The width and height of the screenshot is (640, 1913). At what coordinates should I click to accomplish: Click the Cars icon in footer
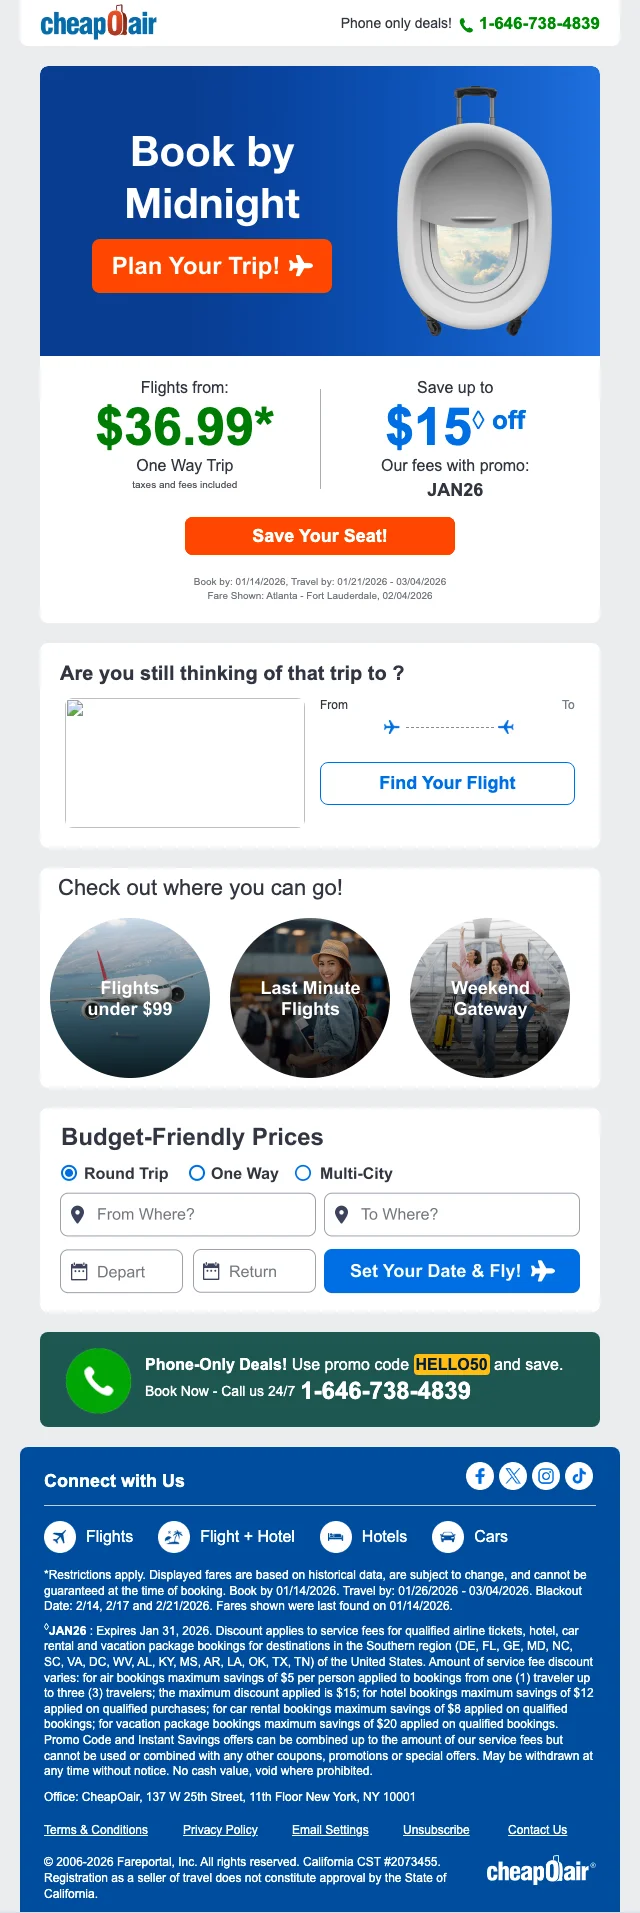(x=448, y=1537)
